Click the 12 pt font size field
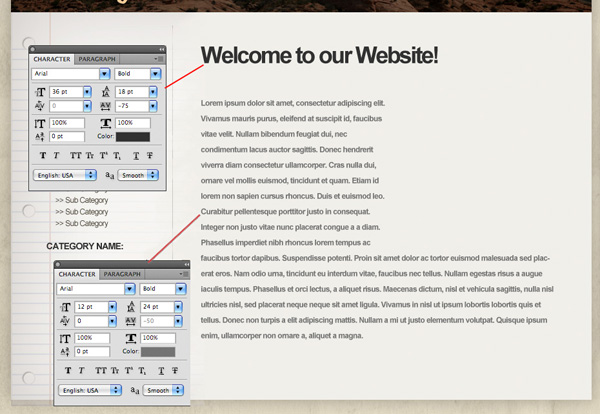This screenshot has height=414, width=600. point(91,307)
